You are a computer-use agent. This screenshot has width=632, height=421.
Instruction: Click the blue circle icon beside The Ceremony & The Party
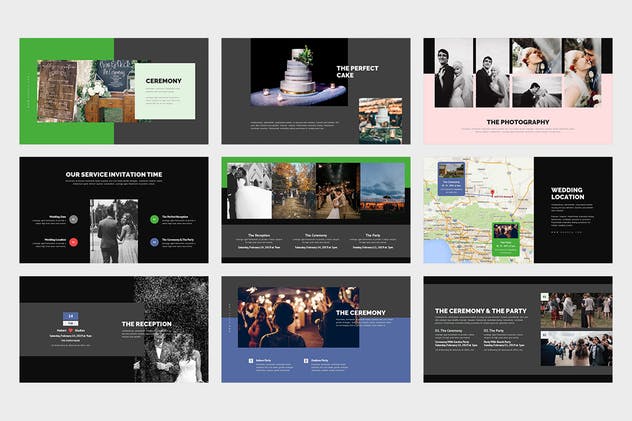coord(154,242)
